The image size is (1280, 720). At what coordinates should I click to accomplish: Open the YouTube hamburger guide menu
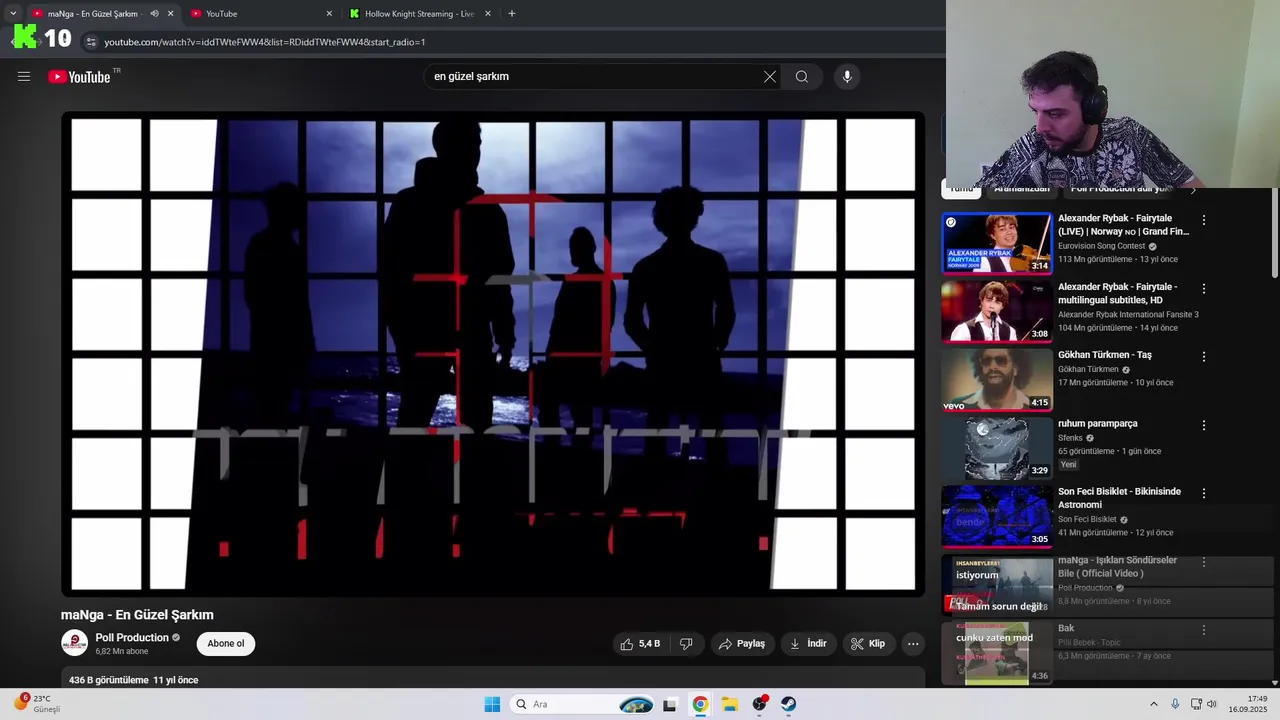point(24,76)
